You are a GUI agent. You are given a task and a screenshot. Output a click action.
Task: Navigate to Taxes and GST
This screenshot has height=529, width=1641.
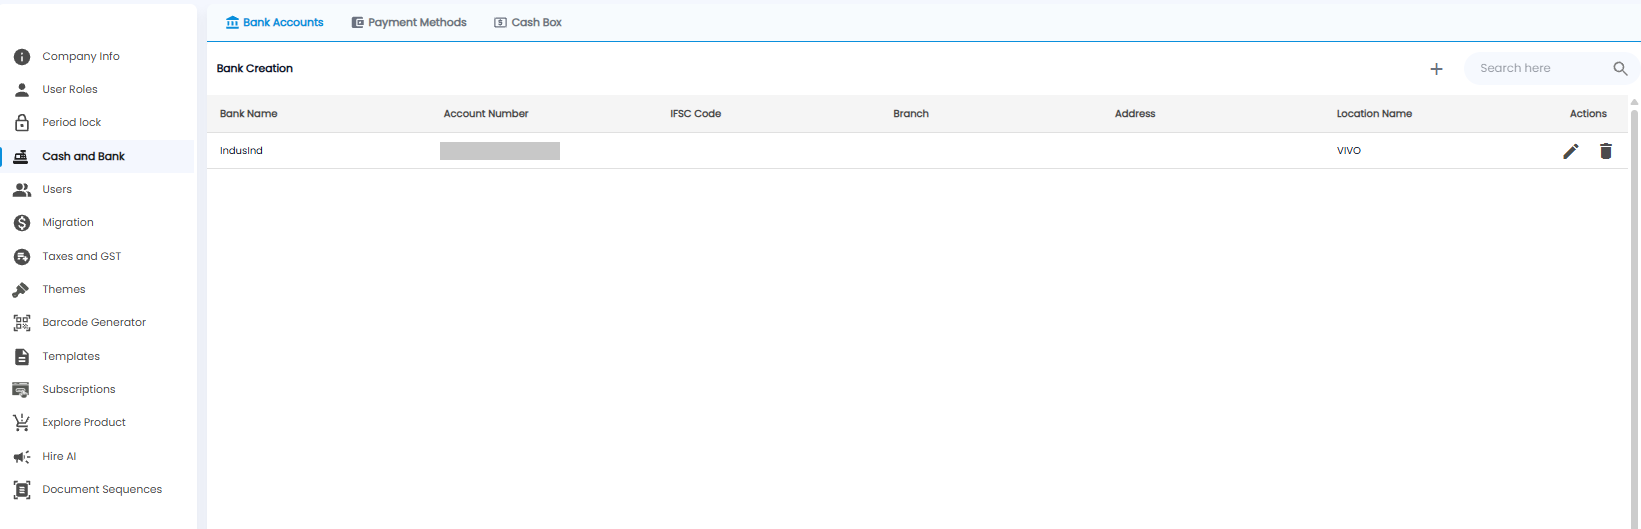click(x=98, y=257)
